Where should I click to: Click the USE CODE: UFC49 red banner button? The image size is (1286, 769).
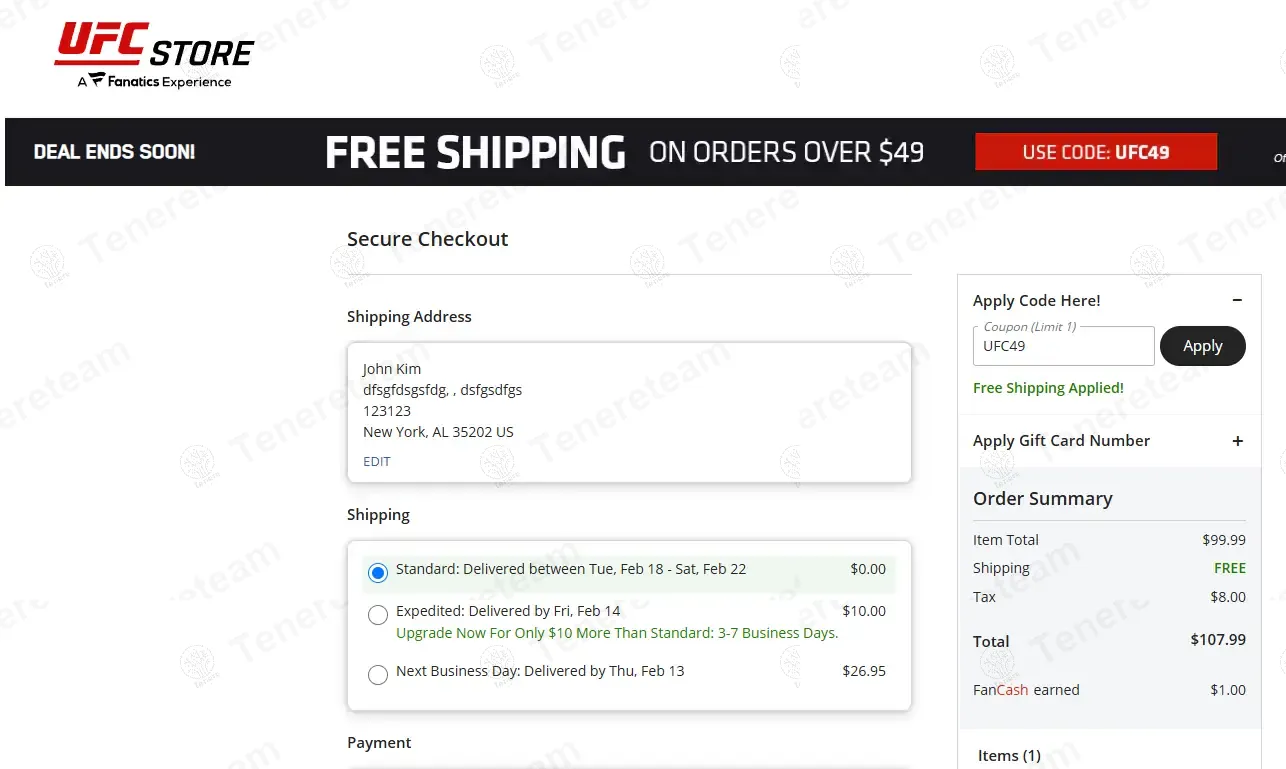(x=1096, y=152)
